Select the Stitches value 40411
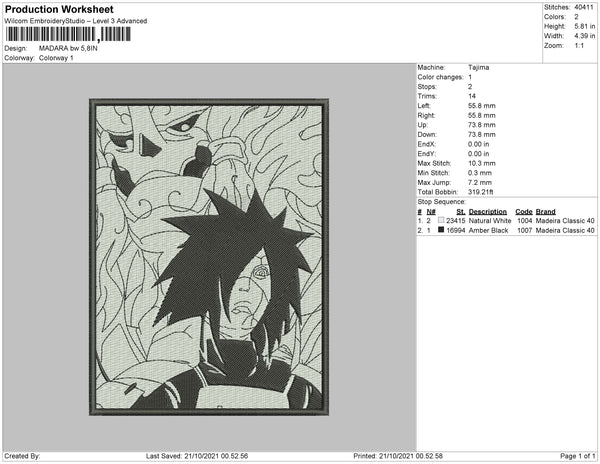Image resolution: width=600 pixels, height=464 pixels. 584,7
